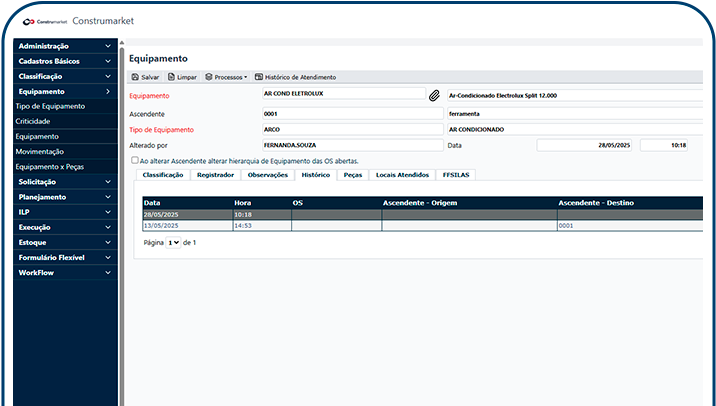
Task: Switch to the Classificação tab
Action: point(163,175)
